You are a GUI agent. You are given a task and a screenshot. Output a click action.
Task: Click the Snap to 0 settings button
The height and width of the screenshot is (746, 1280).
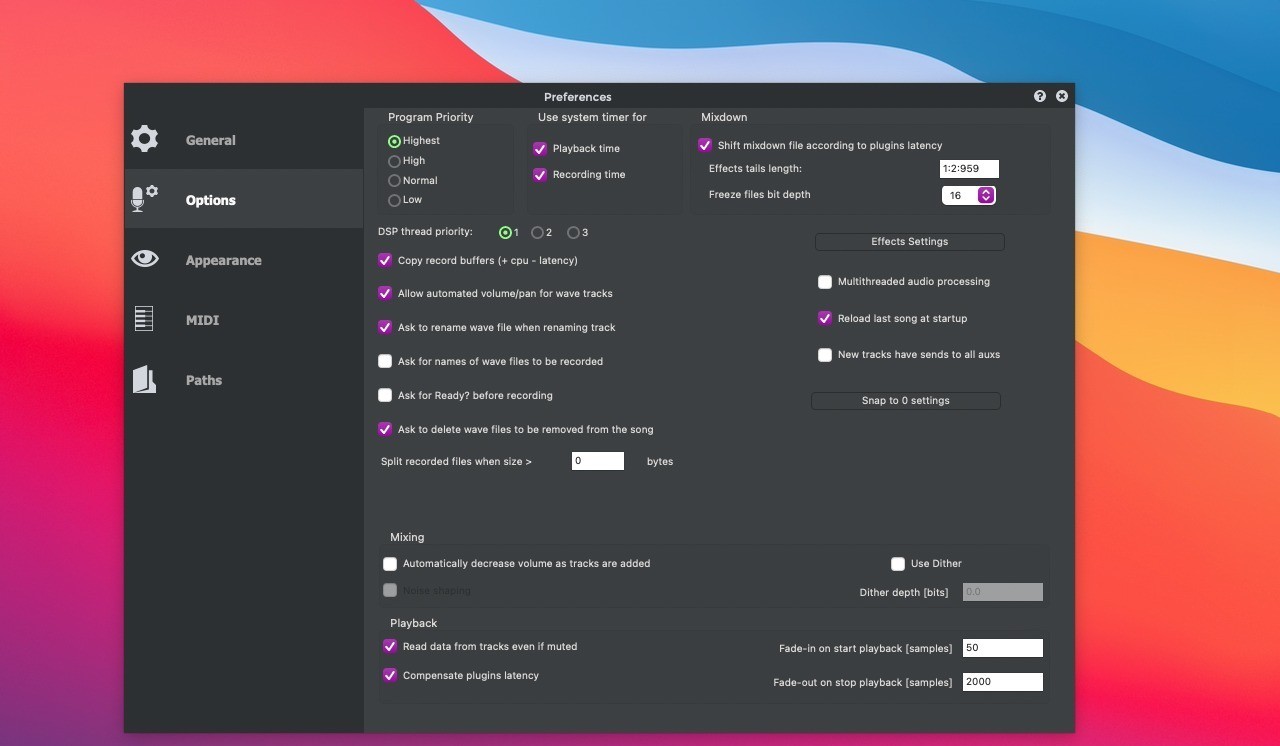click(905, 400)
